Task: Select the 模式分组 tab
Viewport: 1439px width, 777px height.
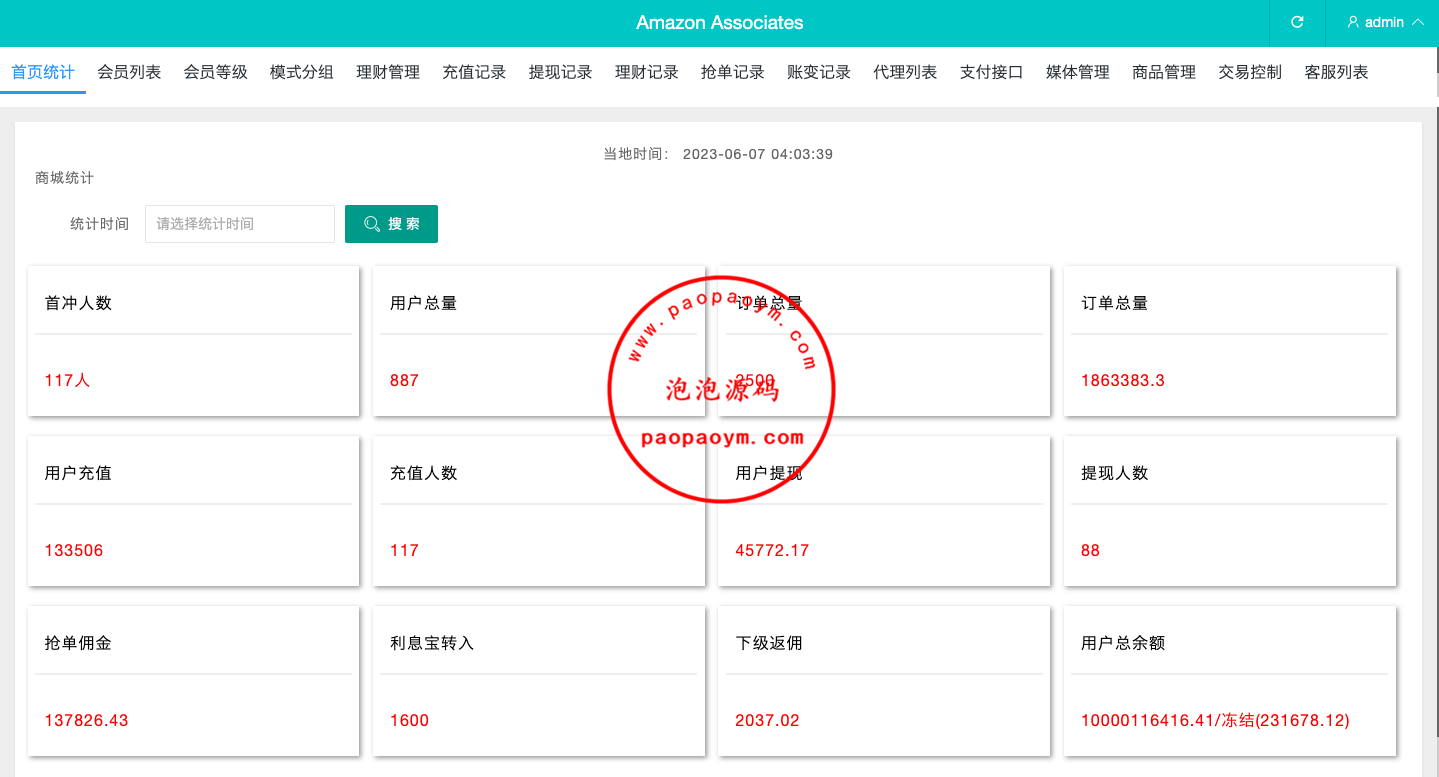Action: click(301, 72)
